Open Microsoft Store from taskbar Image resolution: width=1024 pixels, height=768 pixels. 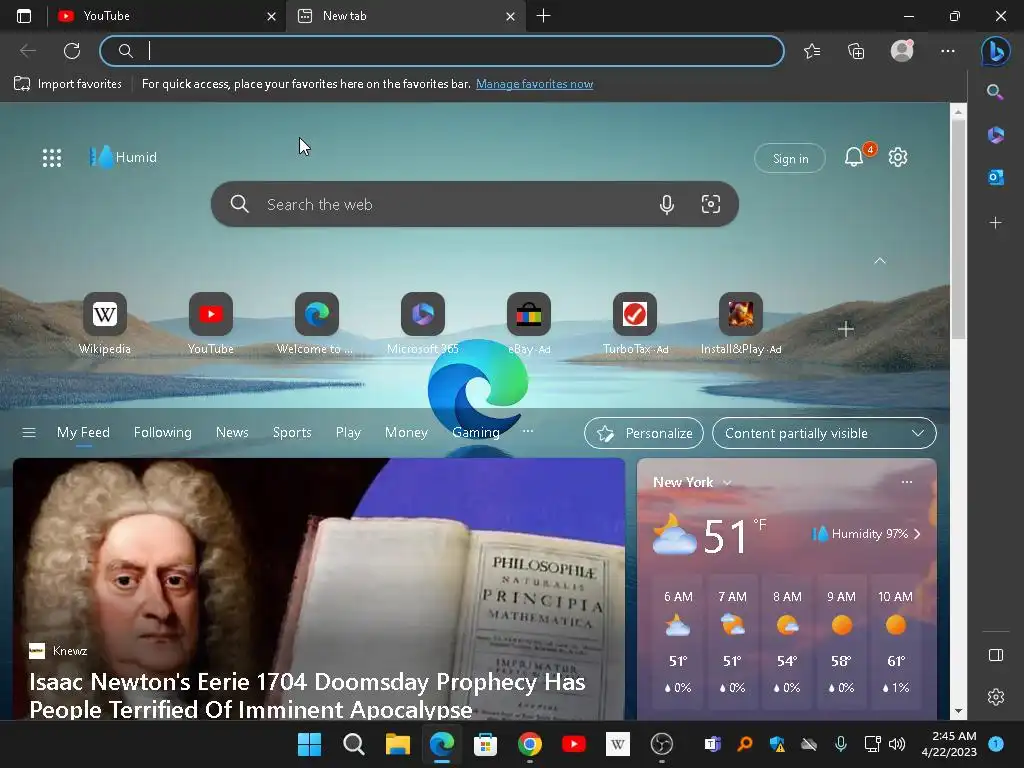pos(485,744)
